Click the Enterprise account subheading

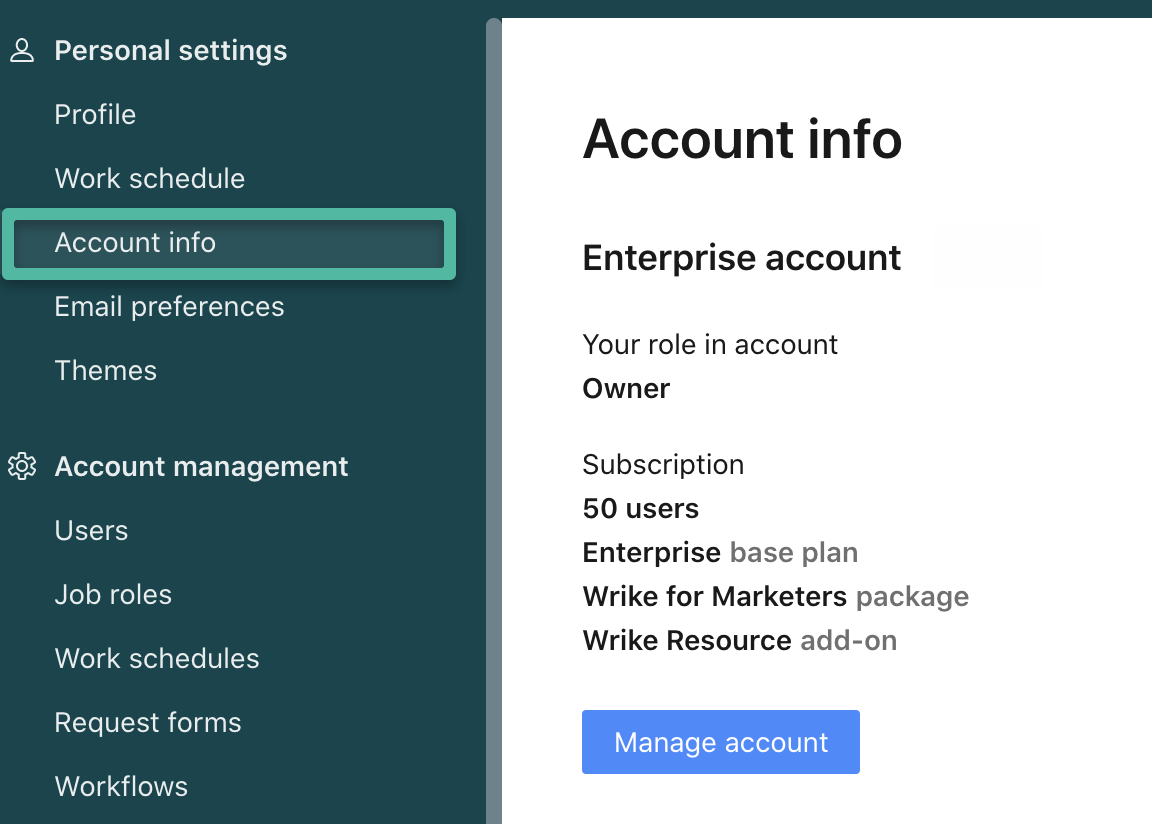tap(742, 258)
